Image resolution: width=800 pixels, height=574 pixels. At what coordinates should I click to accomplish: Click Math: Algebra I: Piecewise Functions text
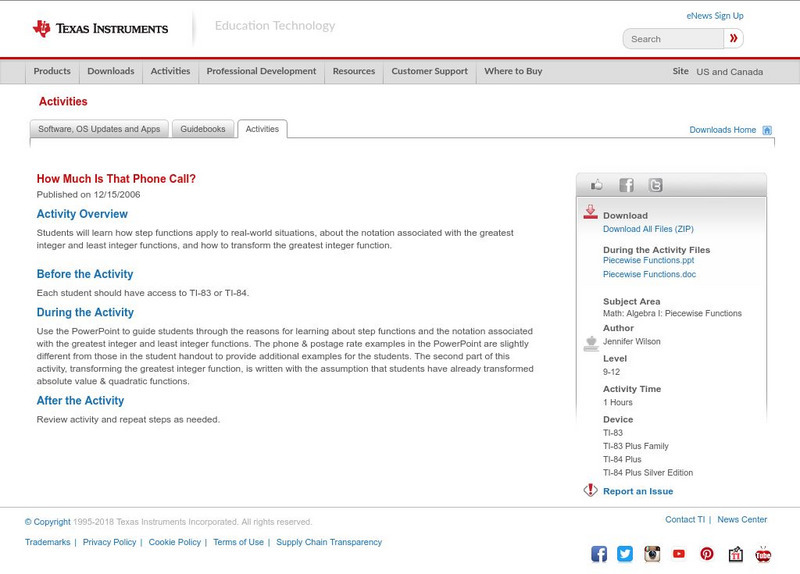tap(672, 313)
